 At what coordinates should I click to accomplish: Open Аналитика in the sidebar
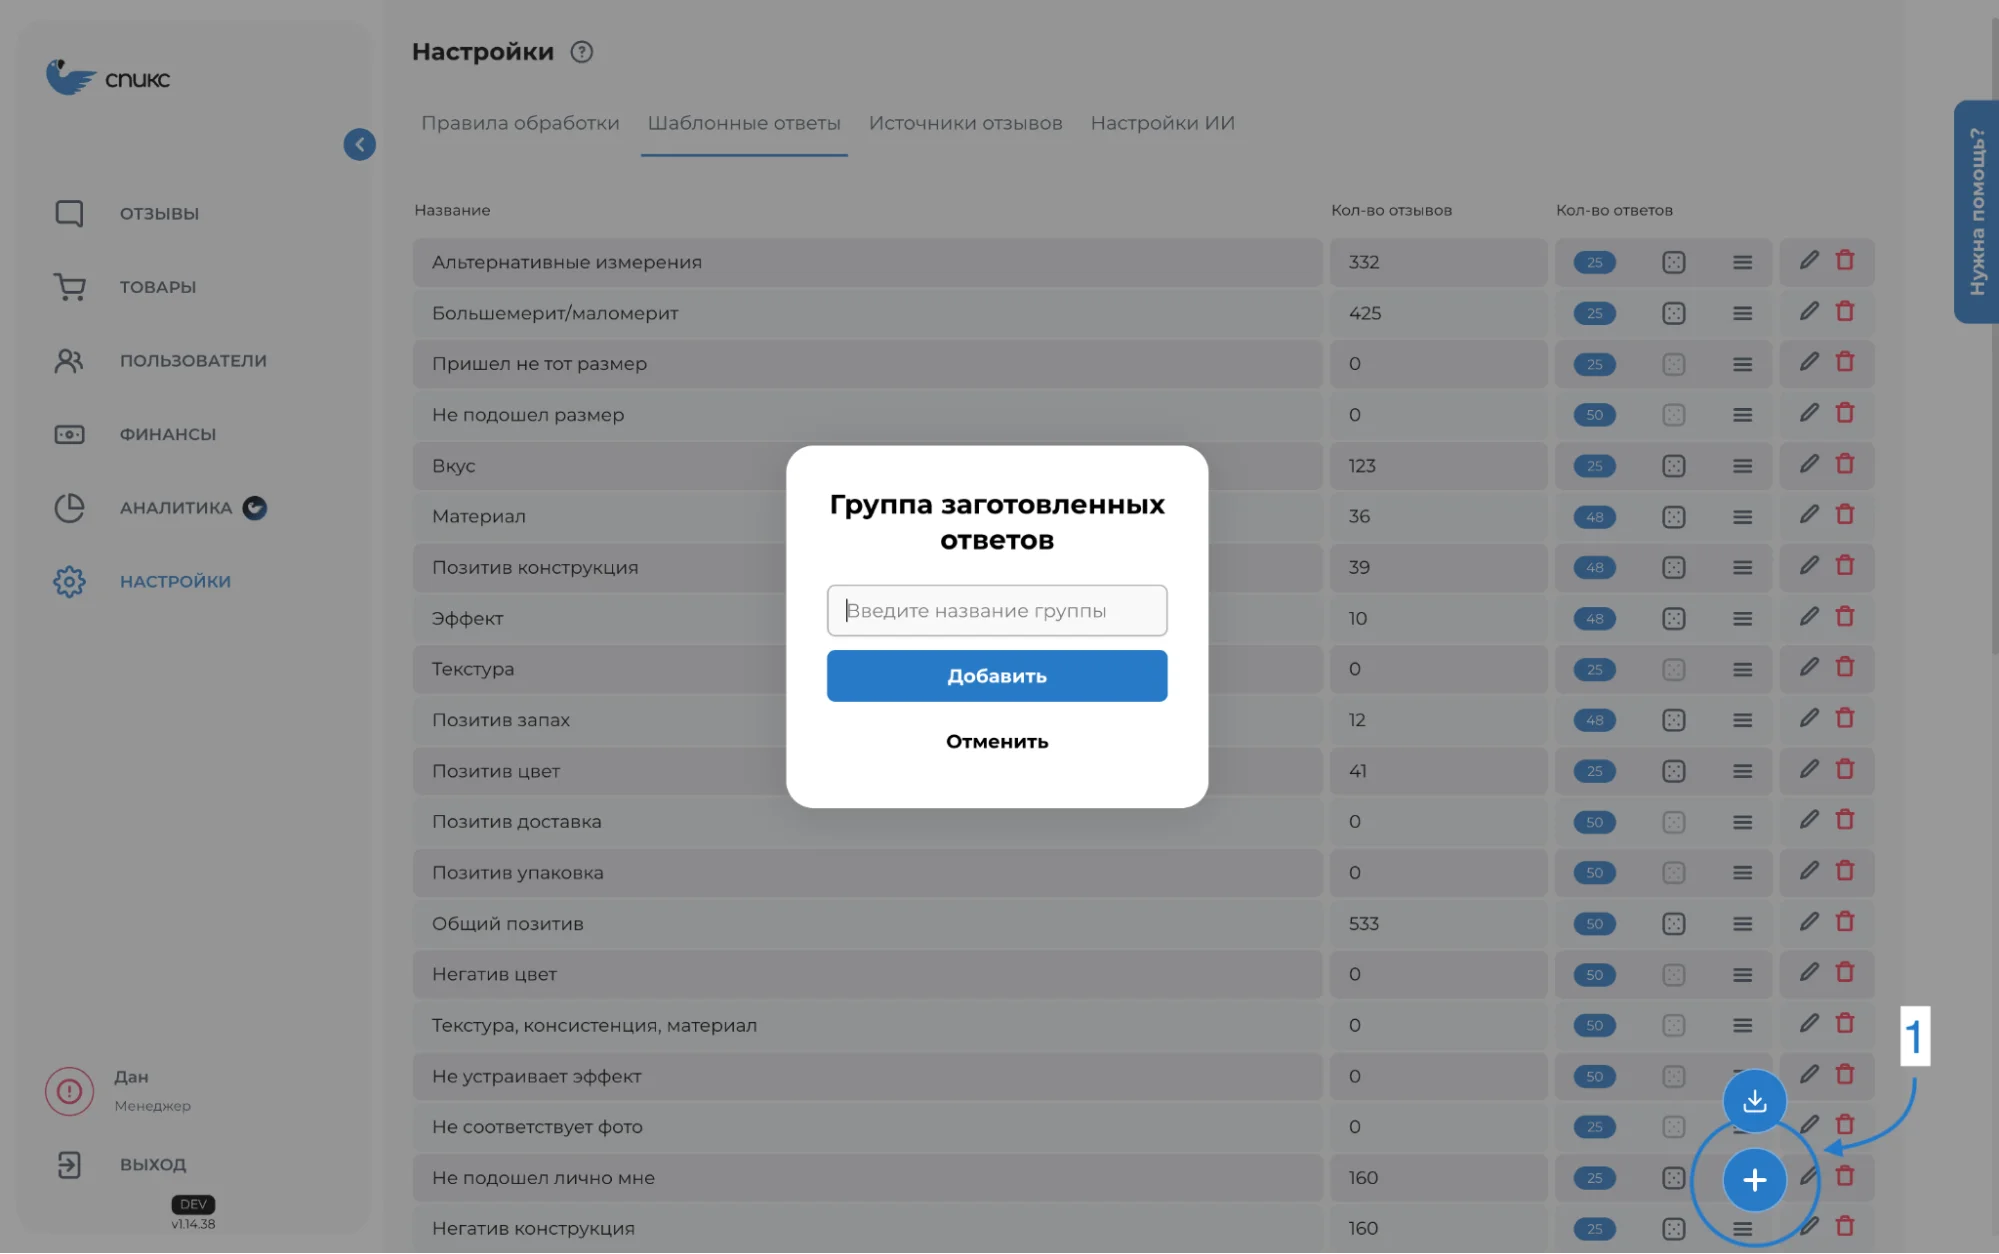(160, 508)
